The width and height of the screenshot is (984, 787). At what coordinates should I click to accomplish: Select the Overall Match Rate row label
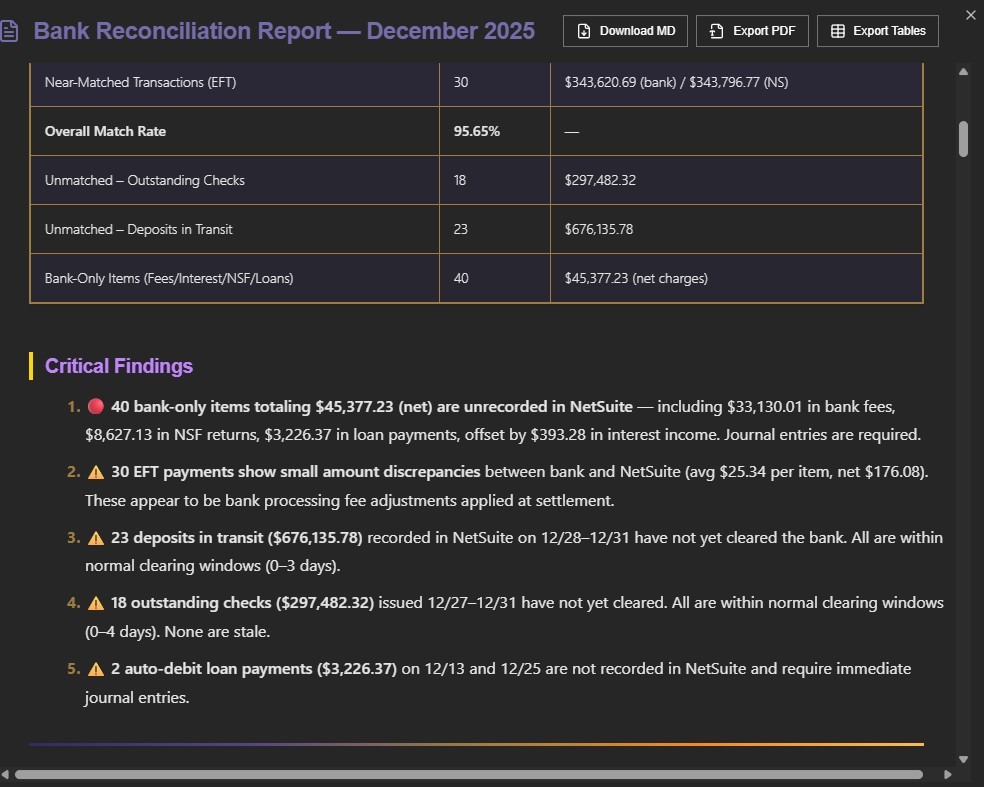click(x=106, y=131)
